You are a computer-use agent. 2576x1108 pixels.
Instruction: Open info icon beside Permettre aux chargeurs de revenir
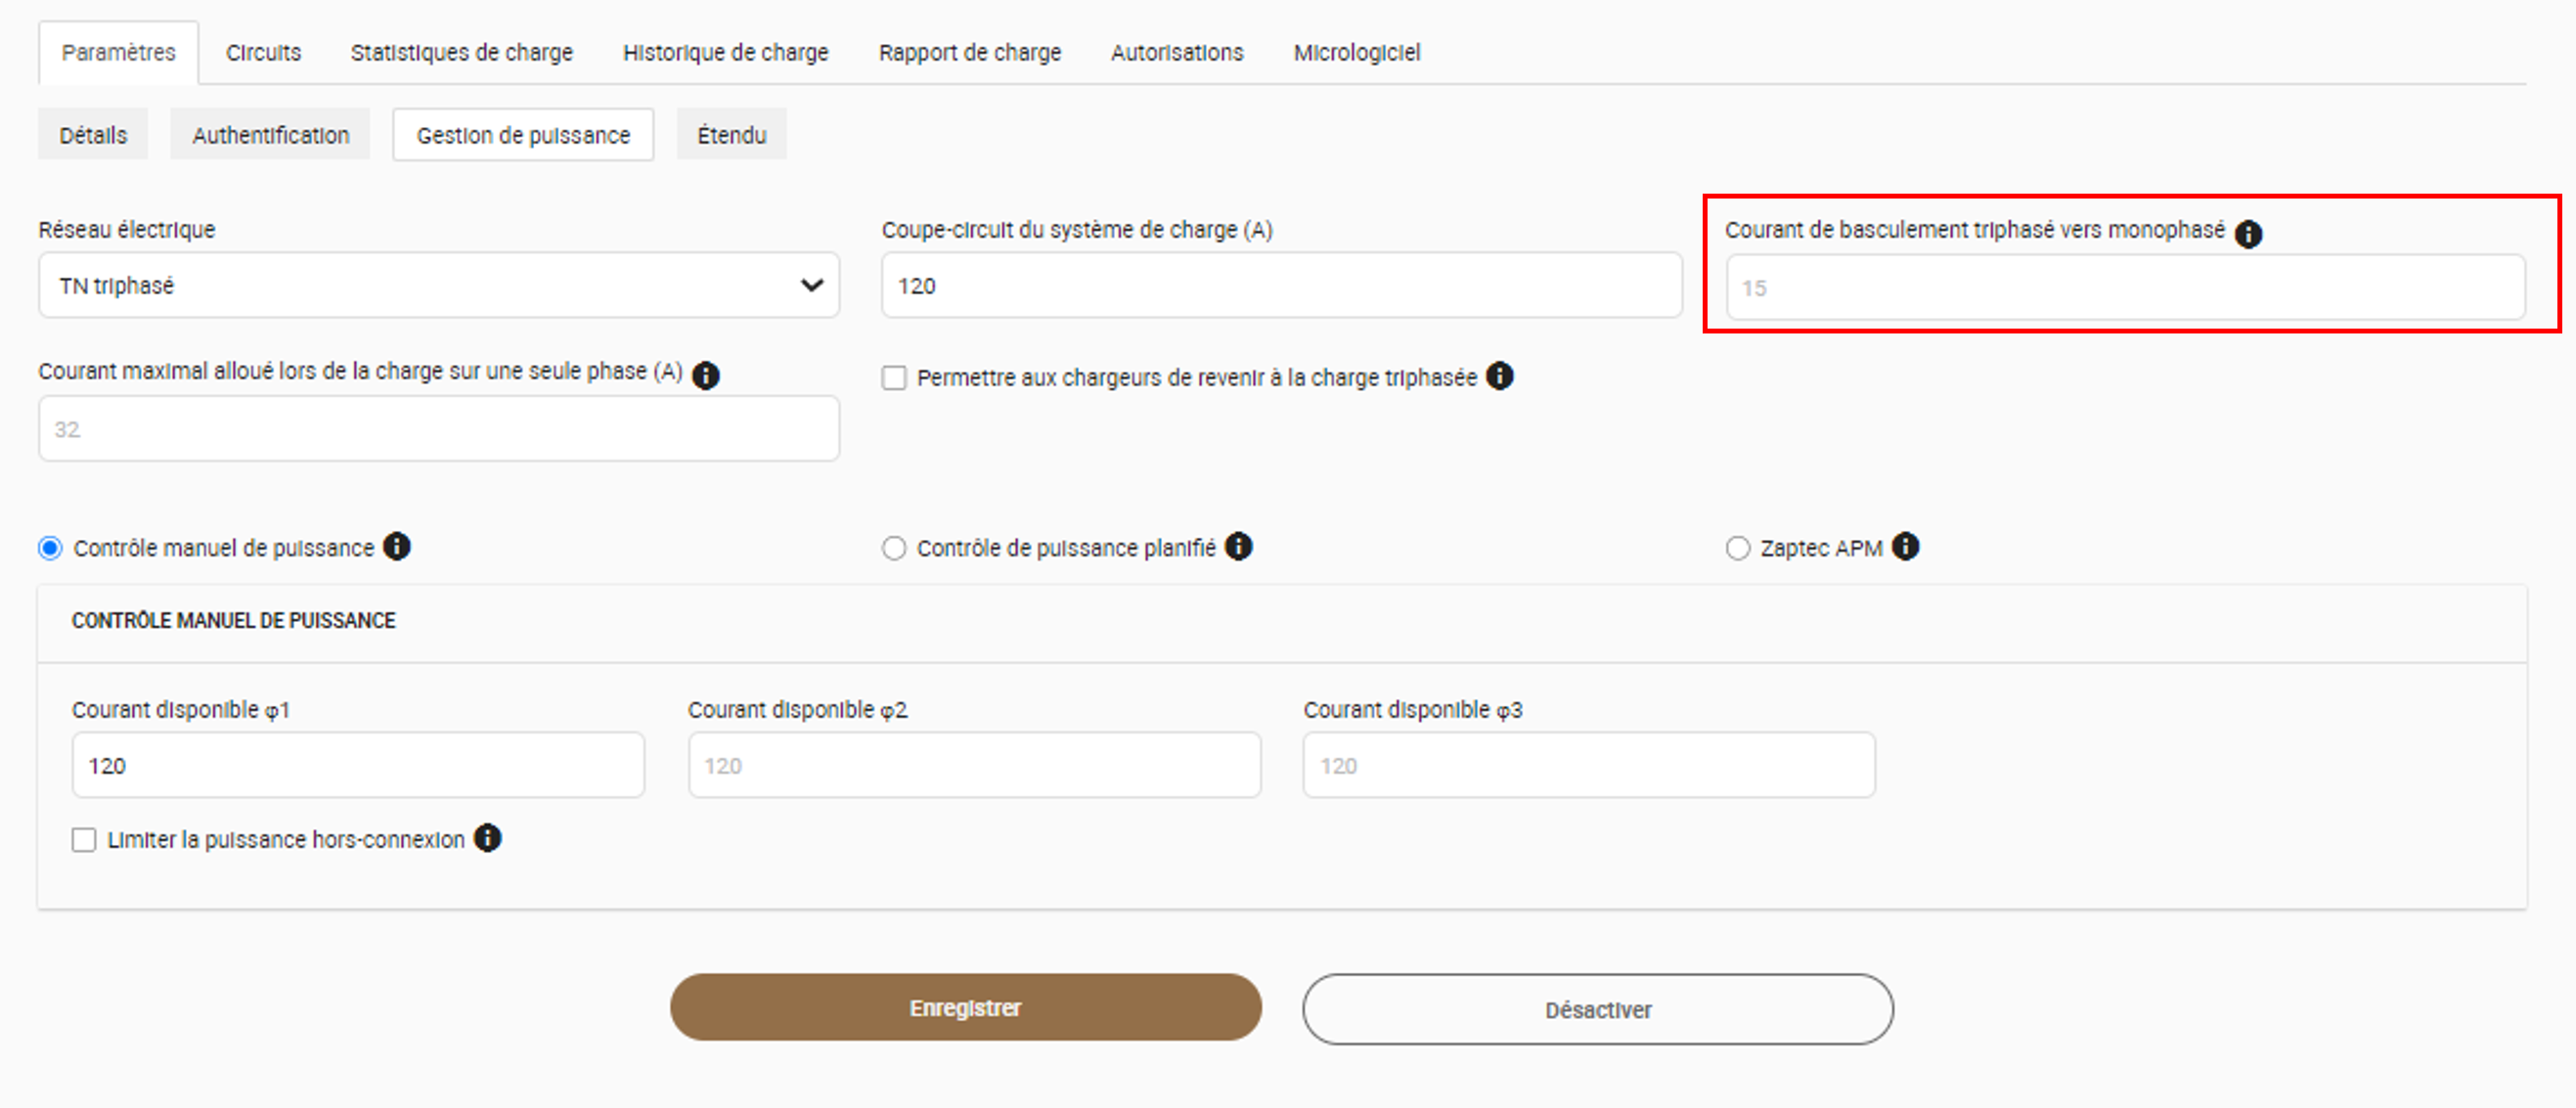tap(1500, 376)
